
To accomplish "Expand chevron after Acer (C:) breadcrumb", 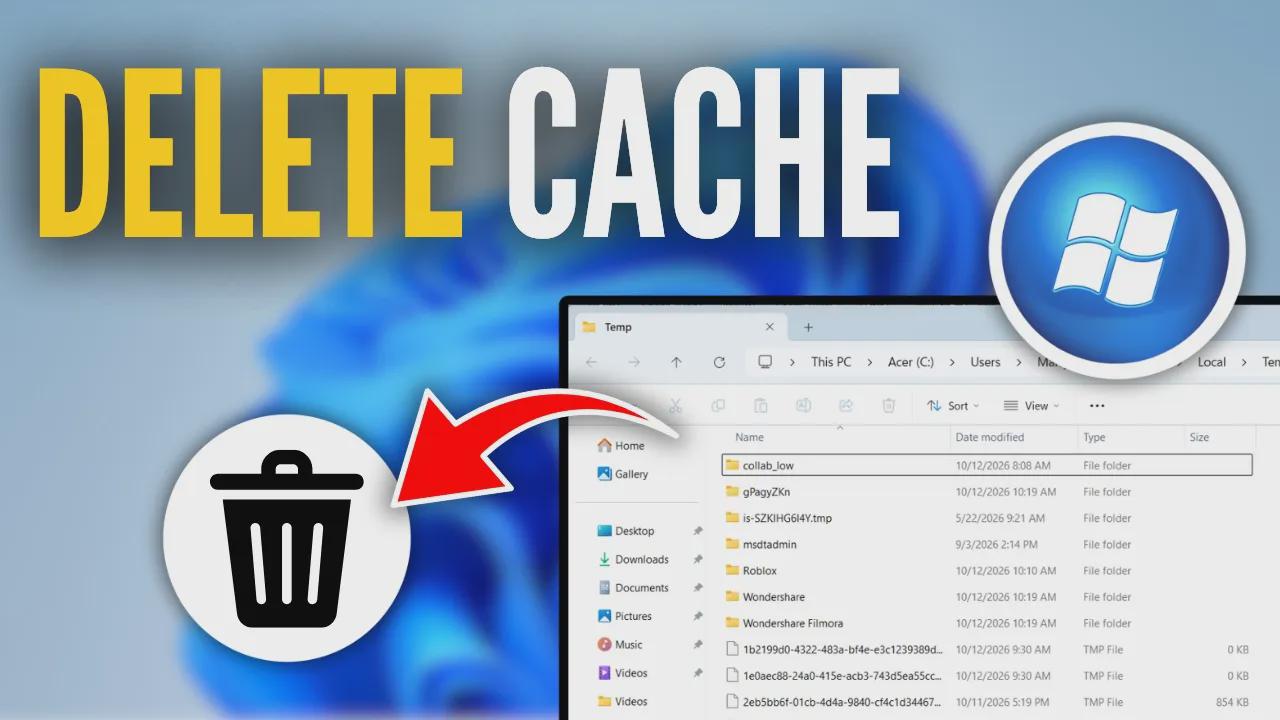I will point(952,362).
